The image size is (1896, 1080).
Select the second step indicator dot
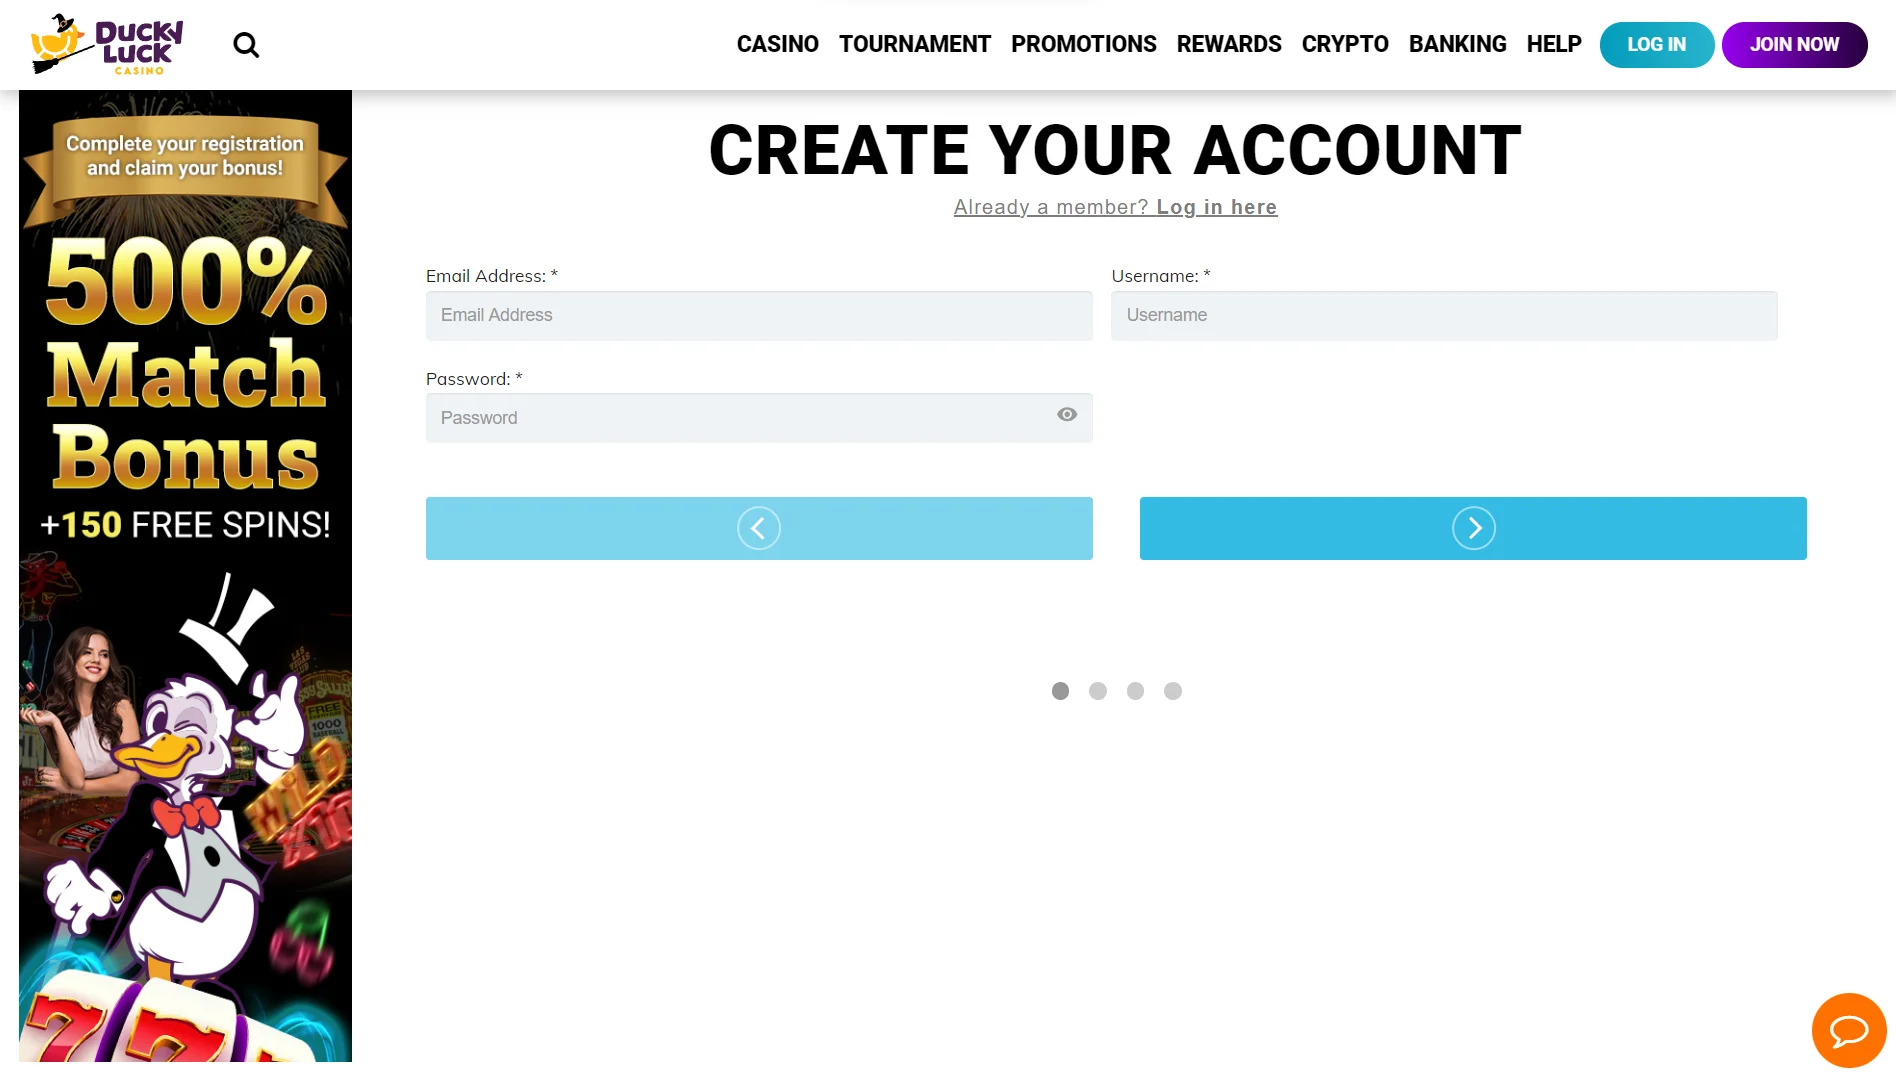1098,691
